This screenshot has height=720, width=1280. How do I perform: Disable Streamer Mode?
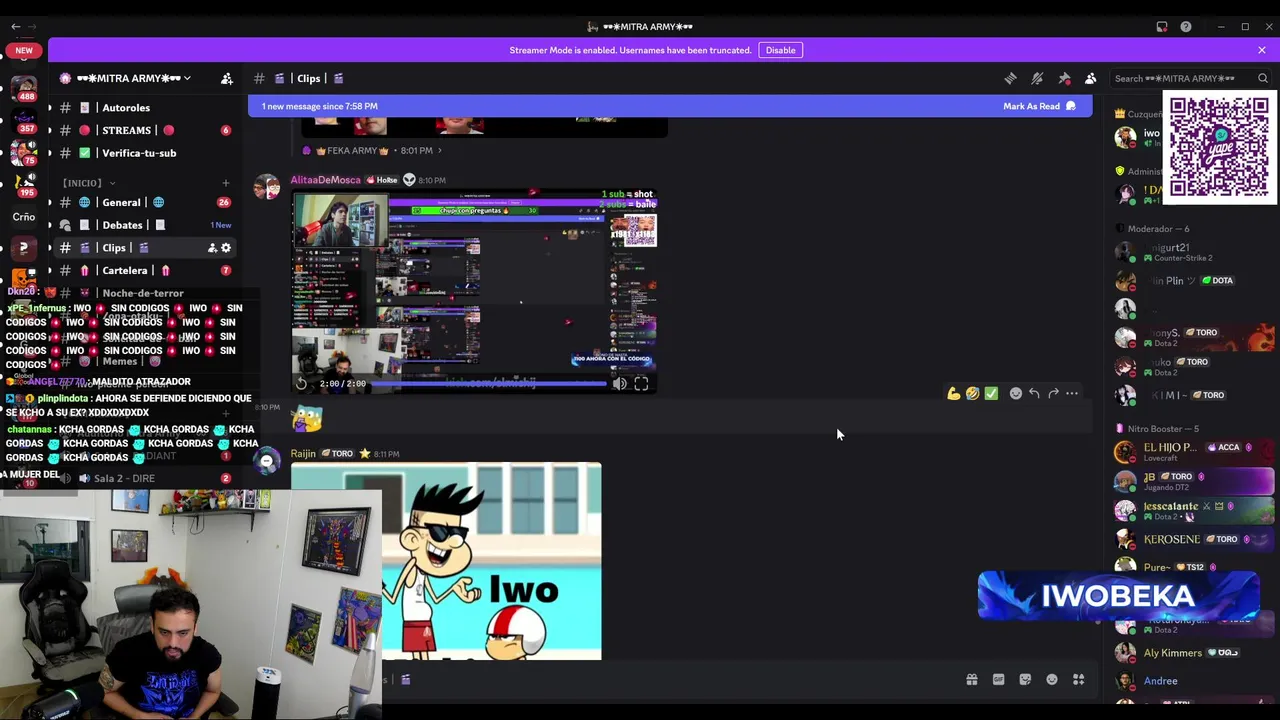click(x=780, y=50)
